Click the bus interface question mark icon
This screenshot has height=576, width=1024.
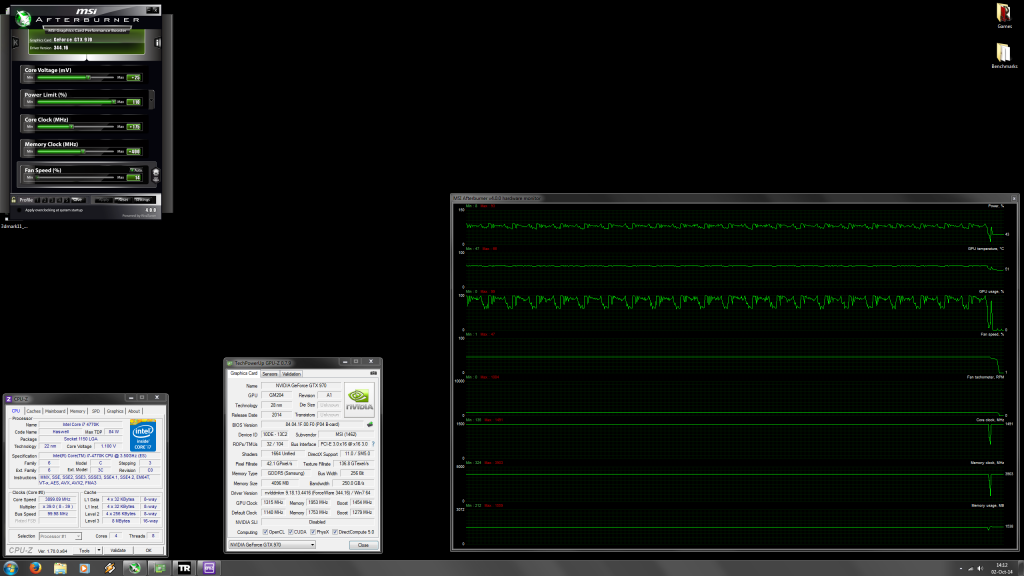click(x=372, y=443)
